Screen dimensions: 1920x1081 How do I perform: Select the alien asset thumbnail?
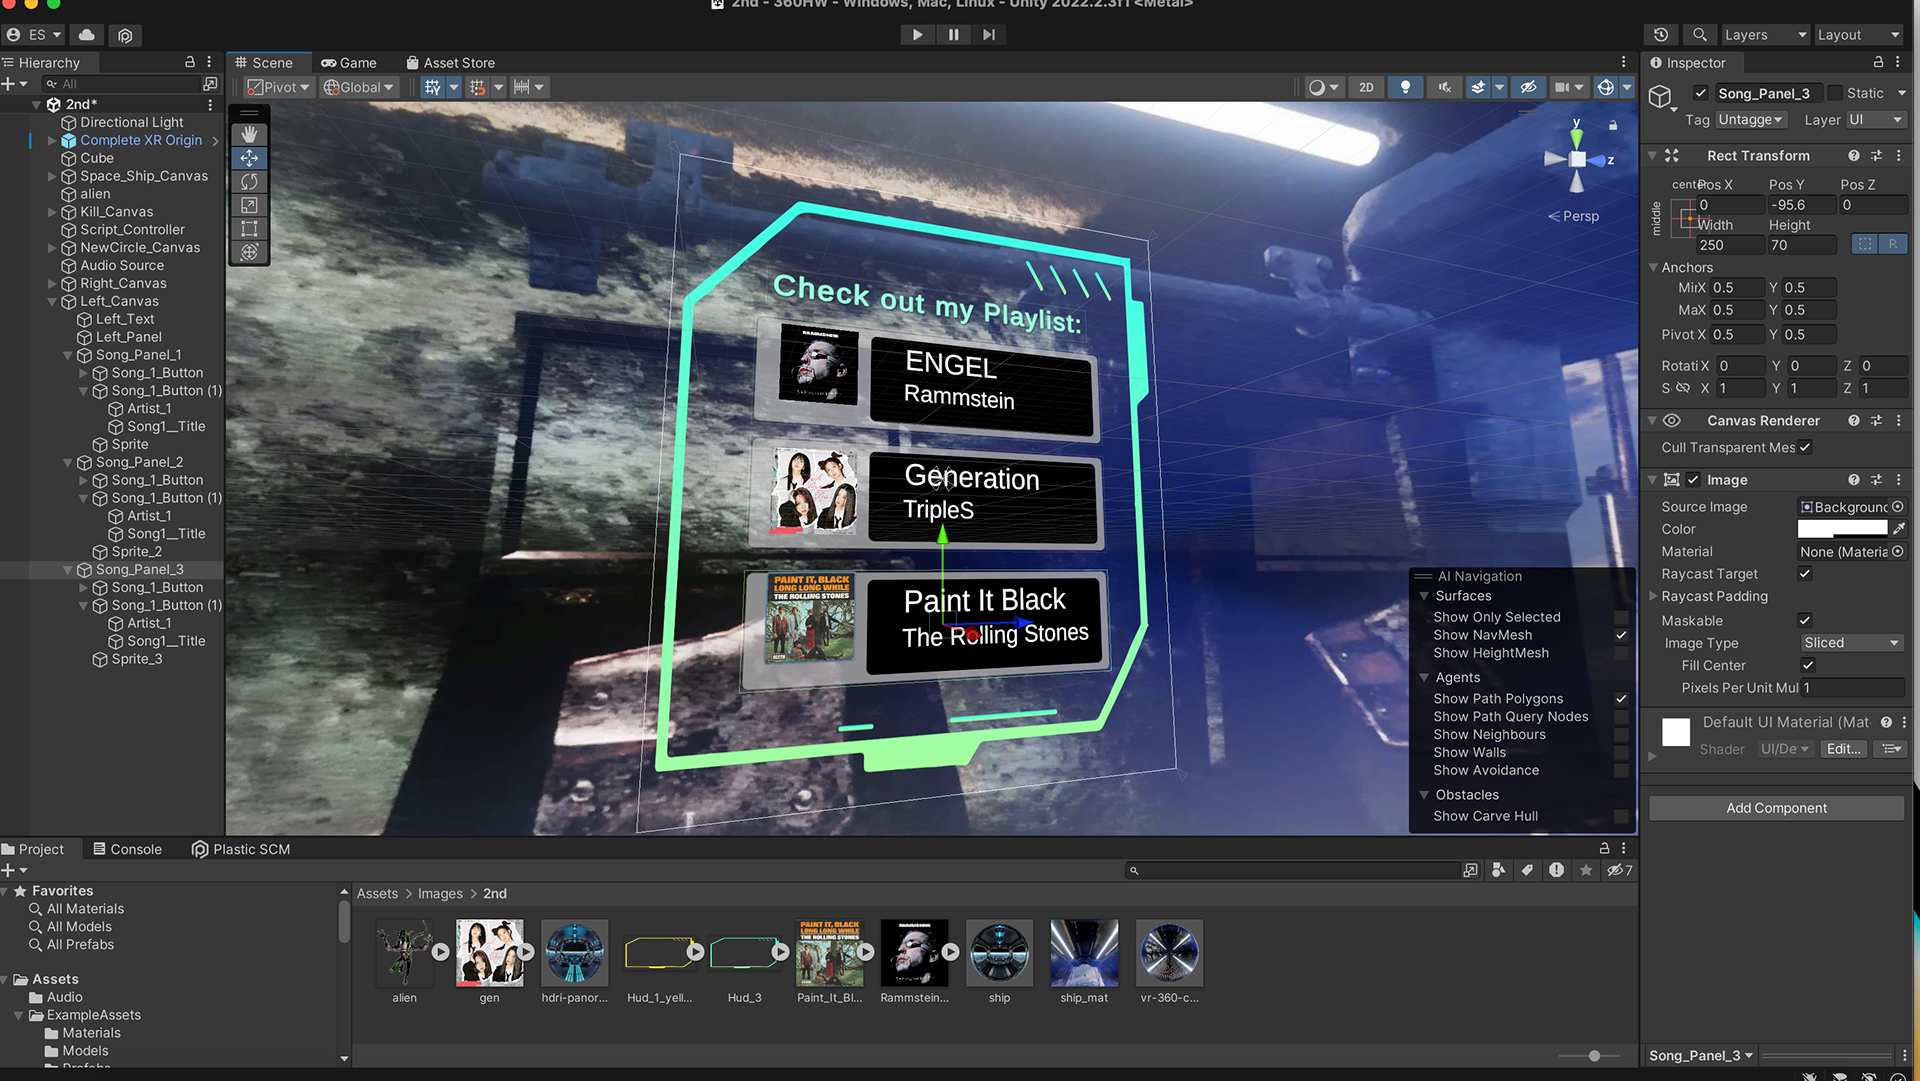[404, 954]
